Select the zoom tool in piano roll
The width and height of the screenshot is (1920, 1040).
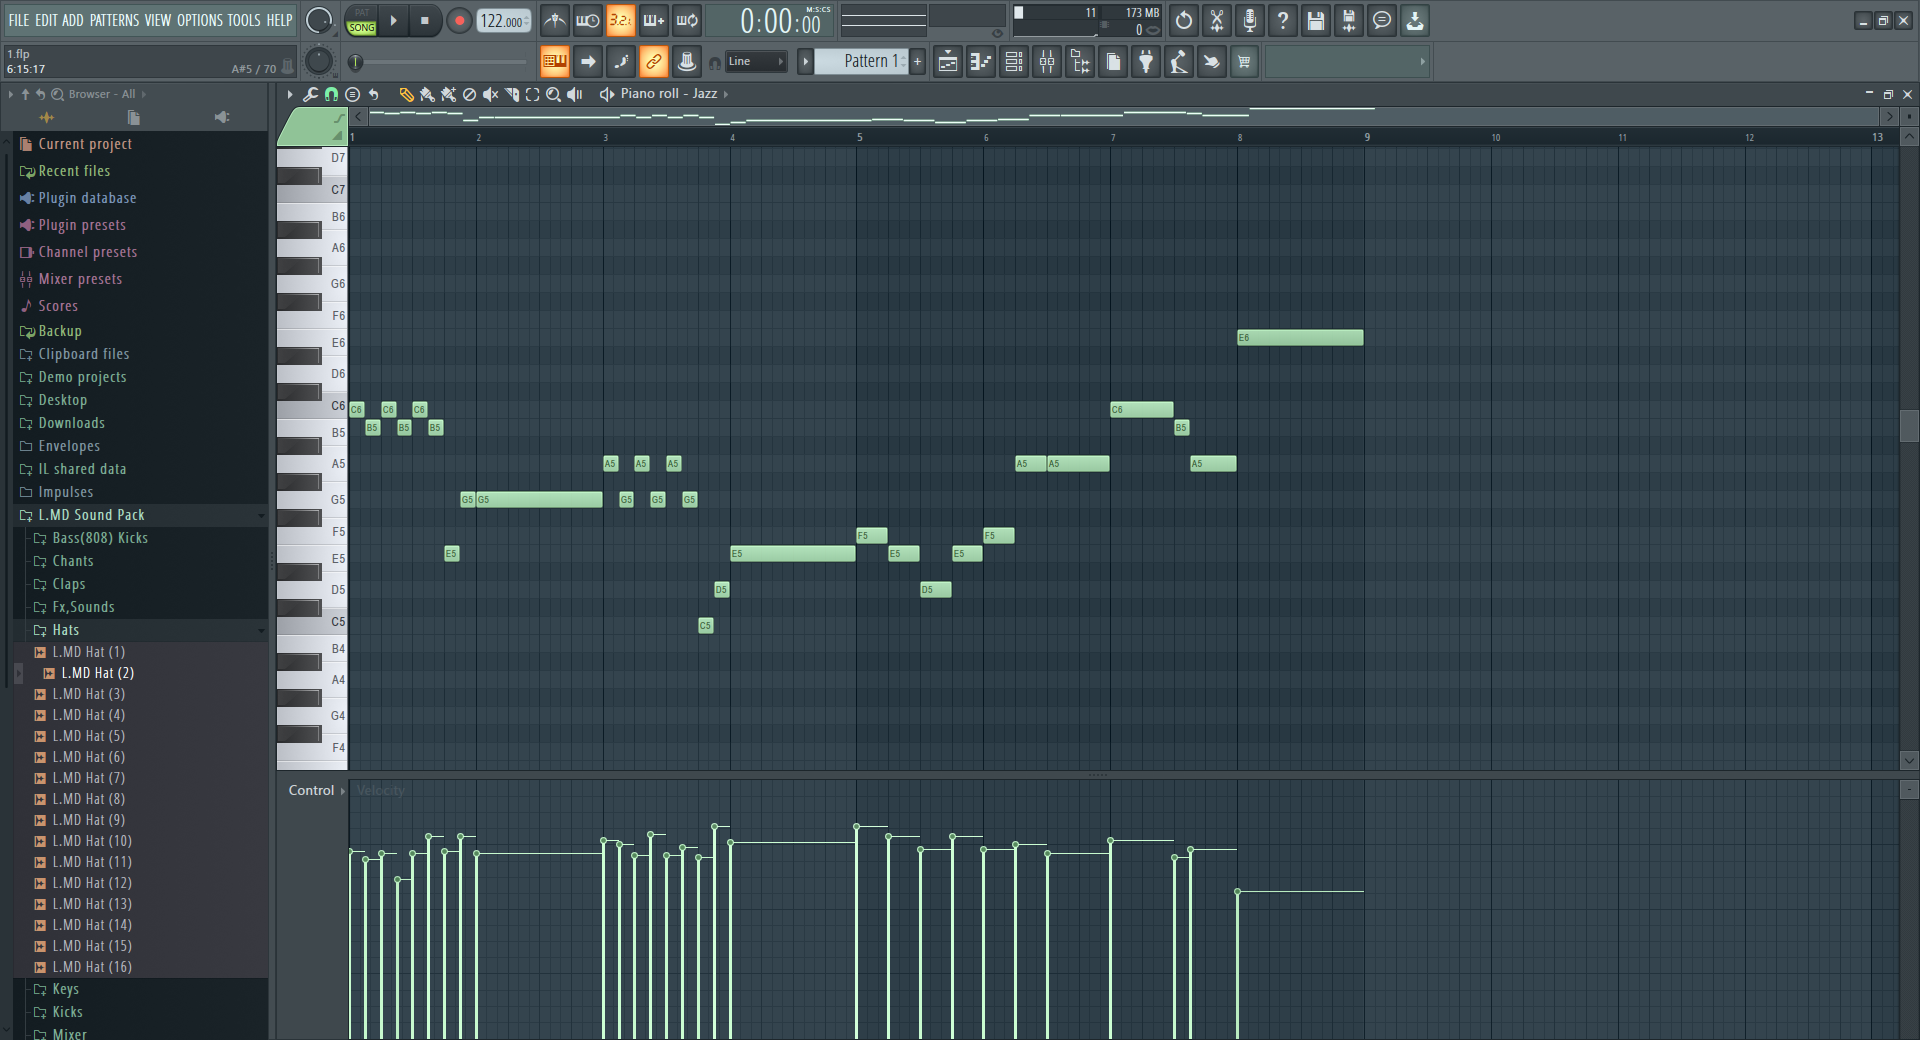click(553, 94)
